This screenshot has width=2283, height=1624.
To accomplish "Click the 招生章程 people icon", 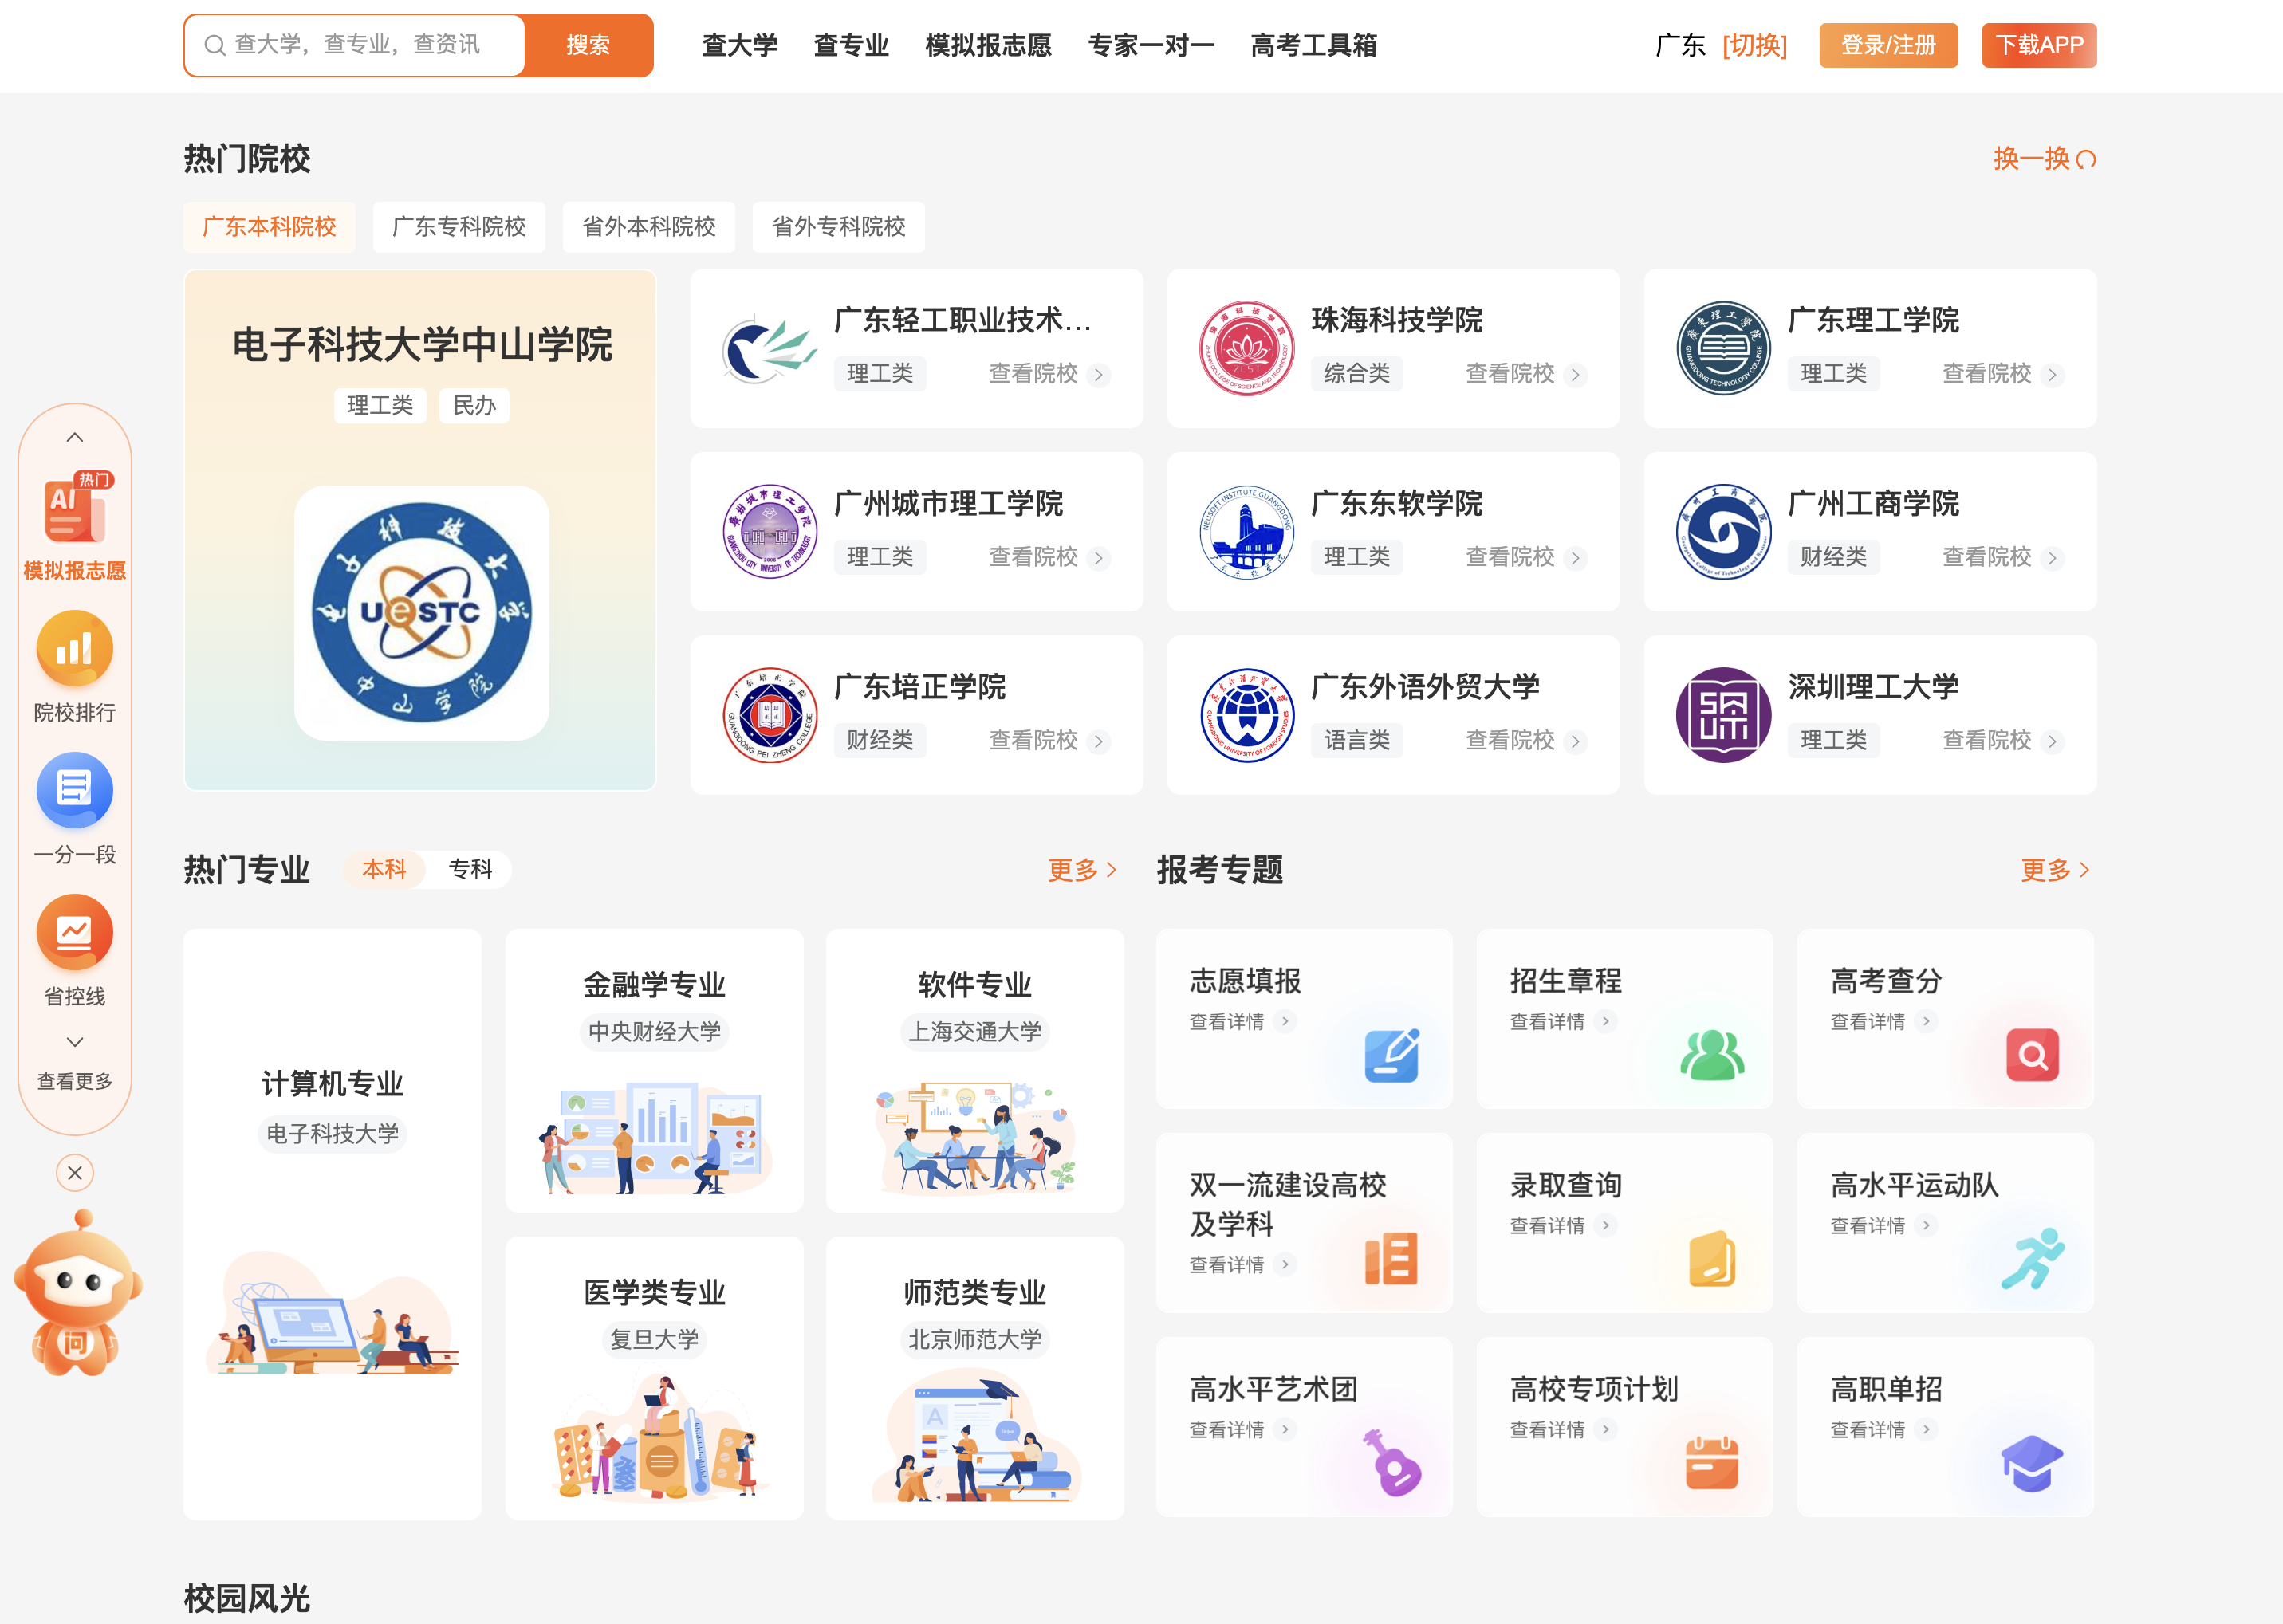I will coord(1712,1055).
